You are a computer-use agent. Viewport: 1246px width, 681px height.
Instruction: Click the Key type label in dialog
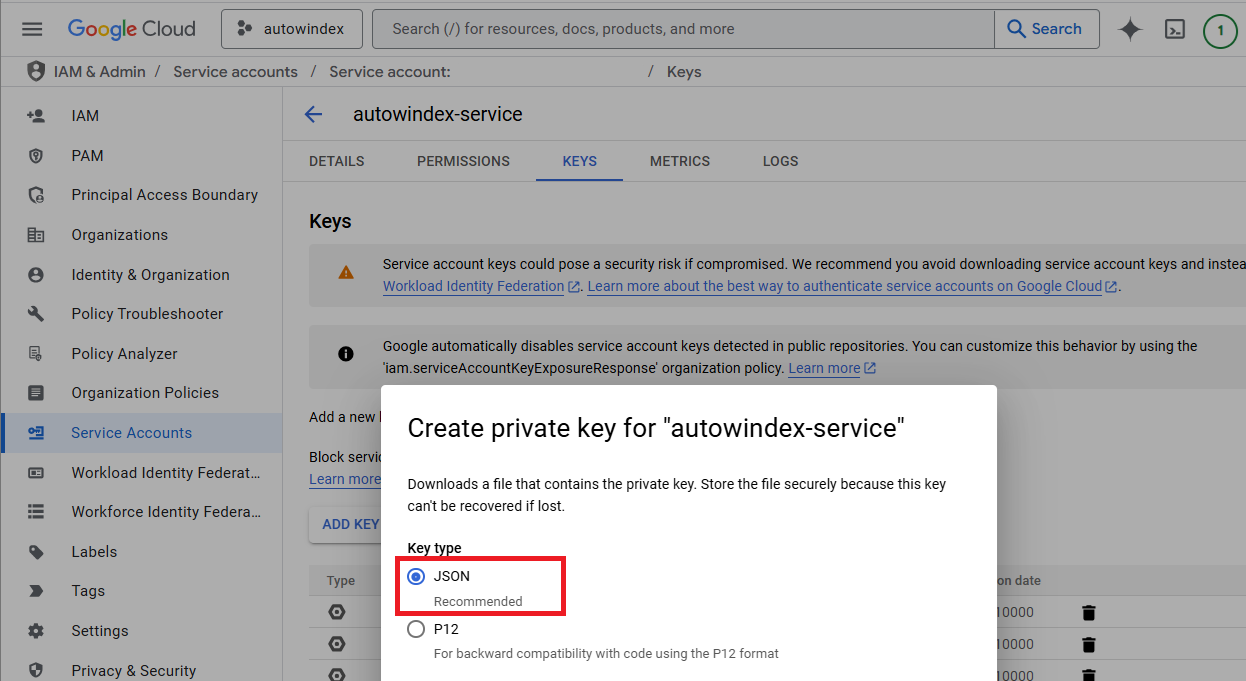[x=435, y=548]
